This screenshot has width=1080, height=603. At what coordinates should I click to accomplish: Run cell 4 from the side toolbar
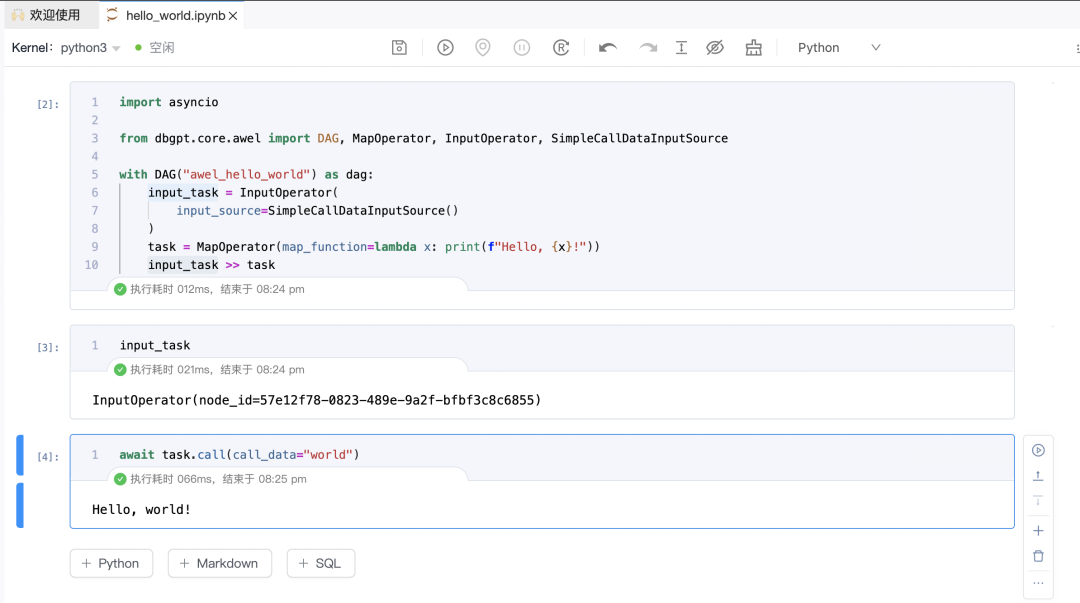(1038, 451)
